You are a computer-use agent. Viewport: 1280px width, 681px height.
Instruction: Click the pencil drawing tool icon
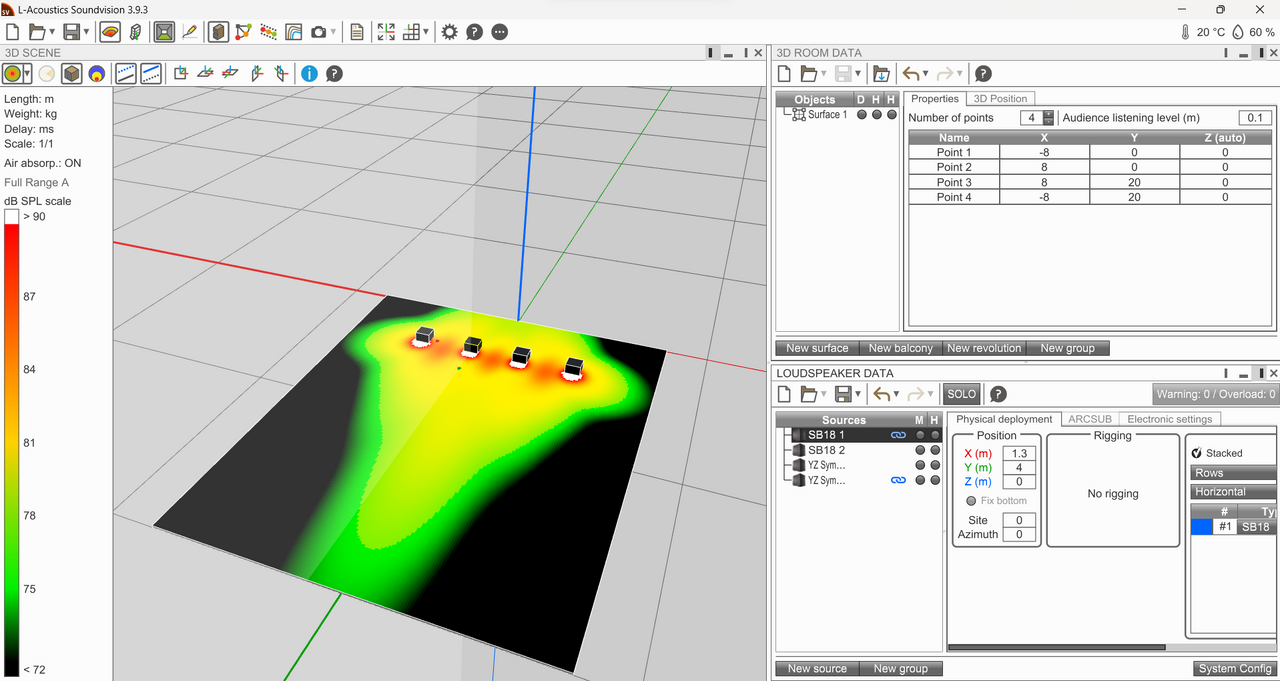coord(190,32)
